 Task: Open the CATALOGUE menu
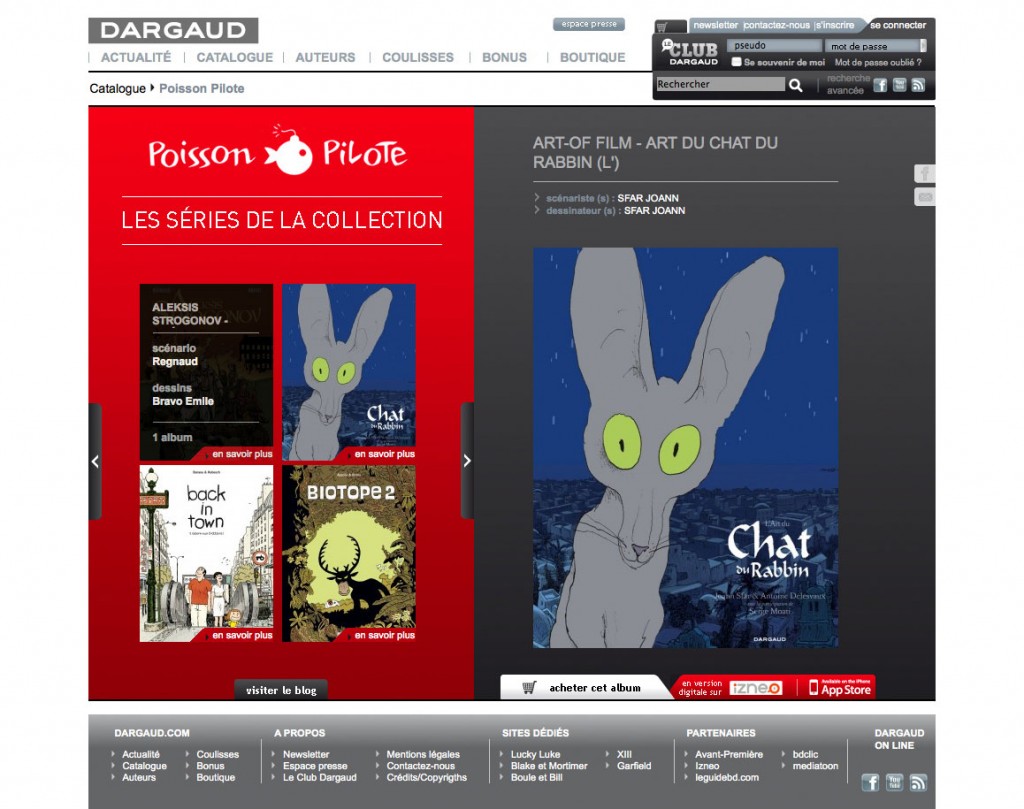pos(234,57)
